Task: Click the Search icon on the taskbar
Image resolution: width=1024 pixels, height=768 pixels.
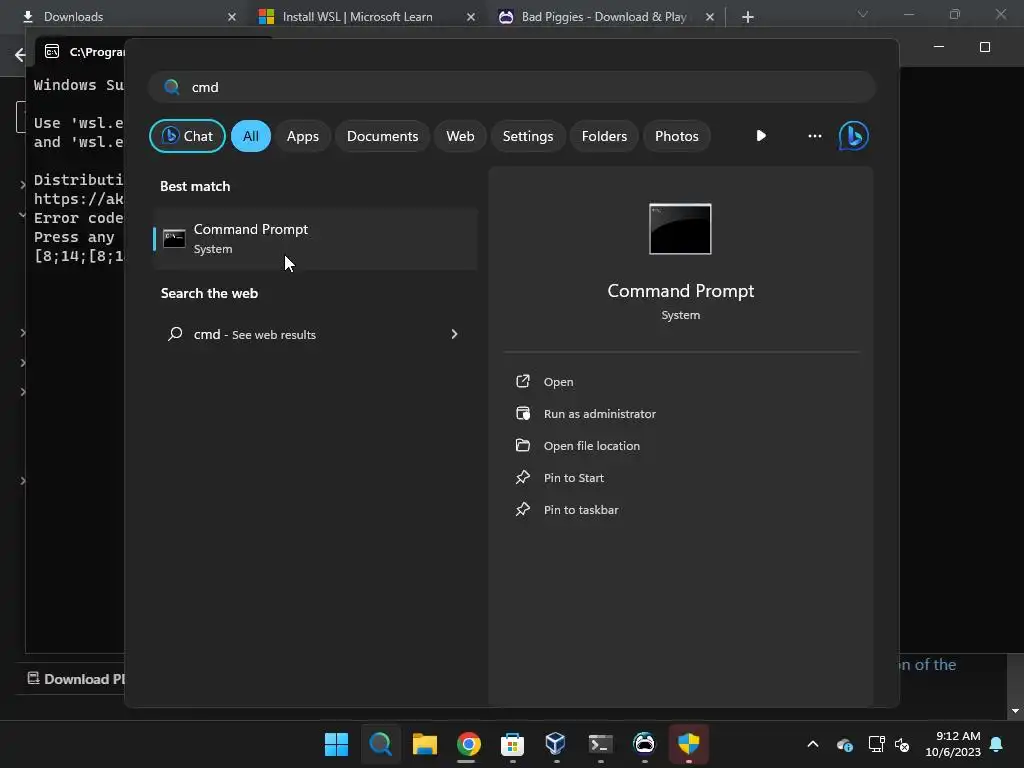Action: pos(380,744)
